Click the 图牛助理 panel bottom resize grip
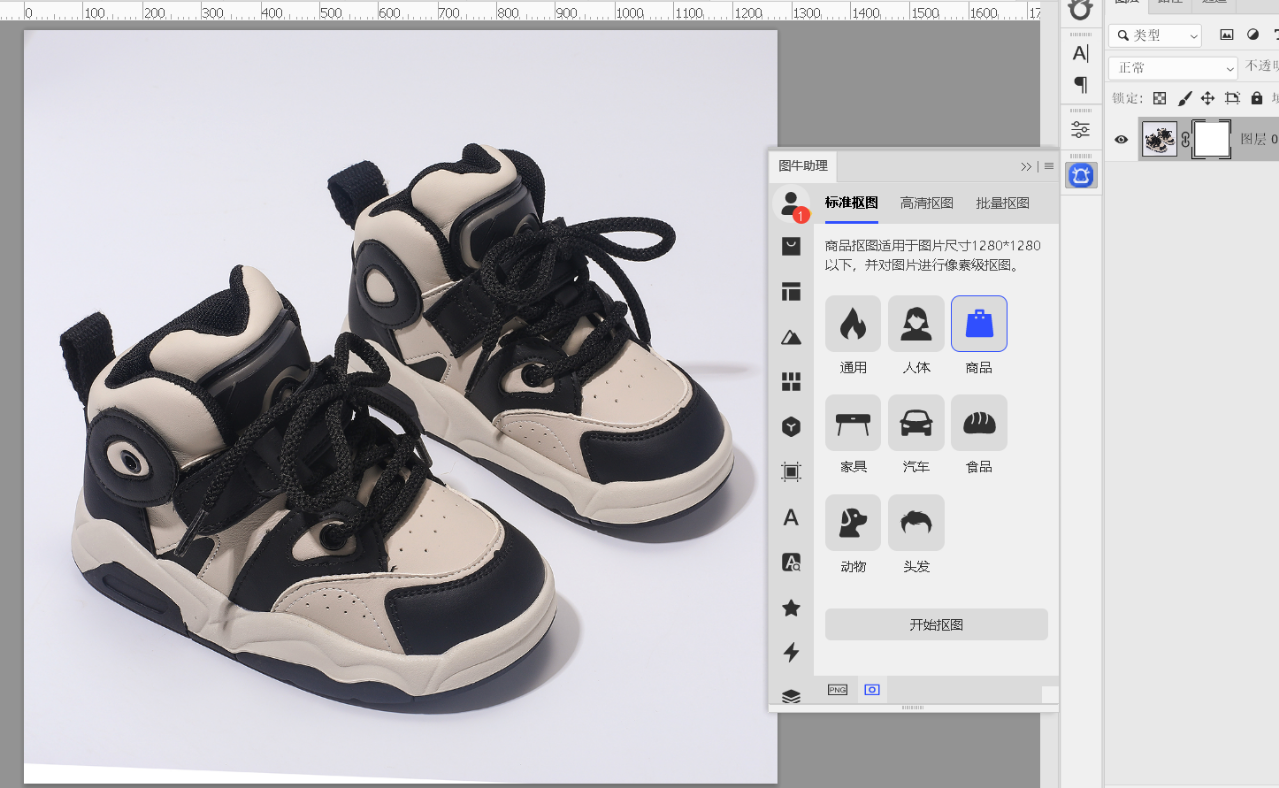 click(x=913, y=708)
